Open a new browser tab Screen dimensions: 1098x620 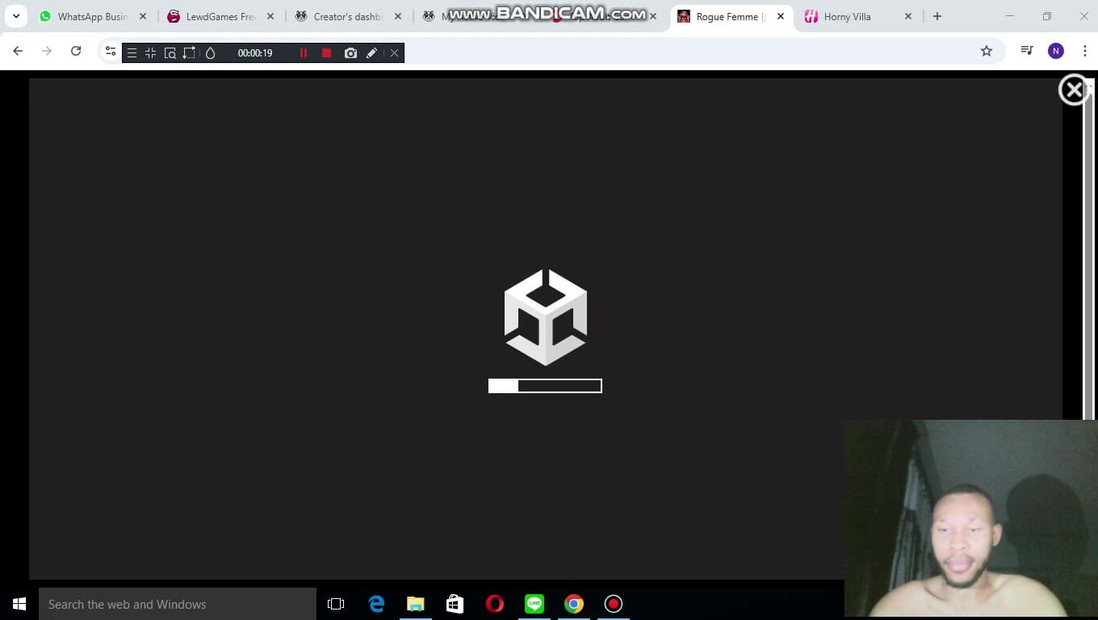[x=937, y=16]
